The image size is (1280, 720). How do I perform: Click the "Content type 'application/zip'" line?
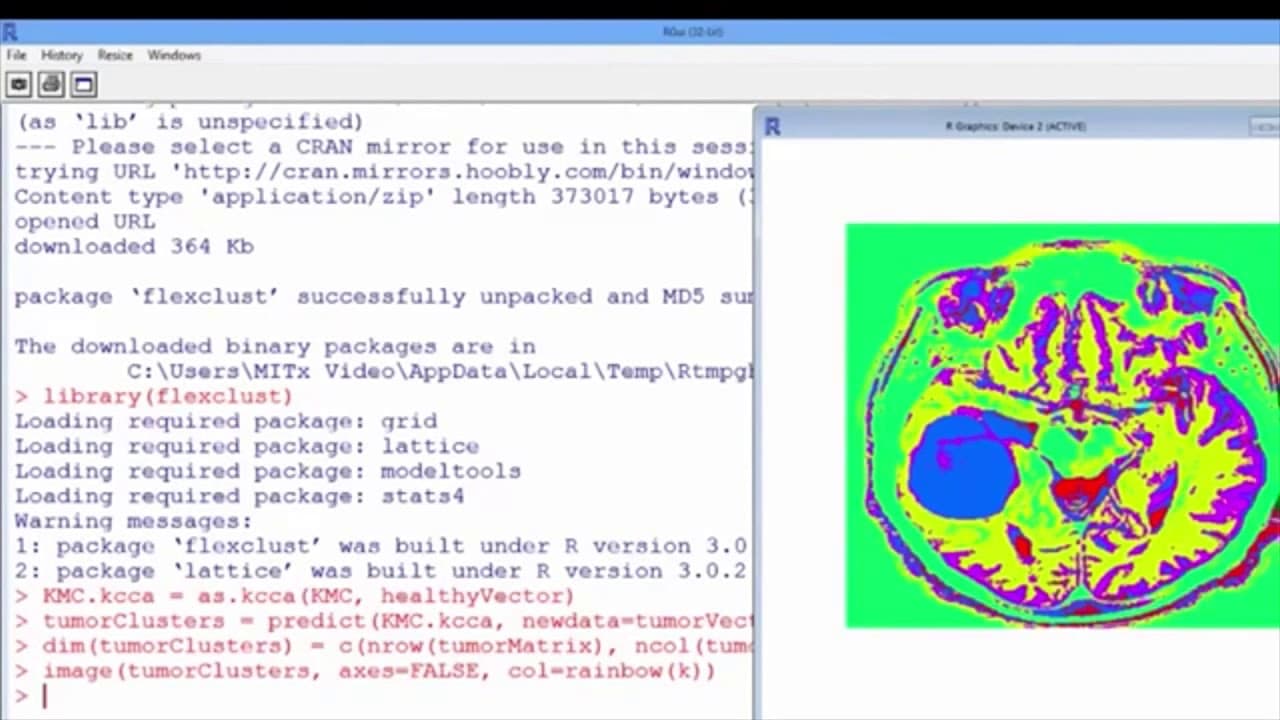tap(384, 196)
